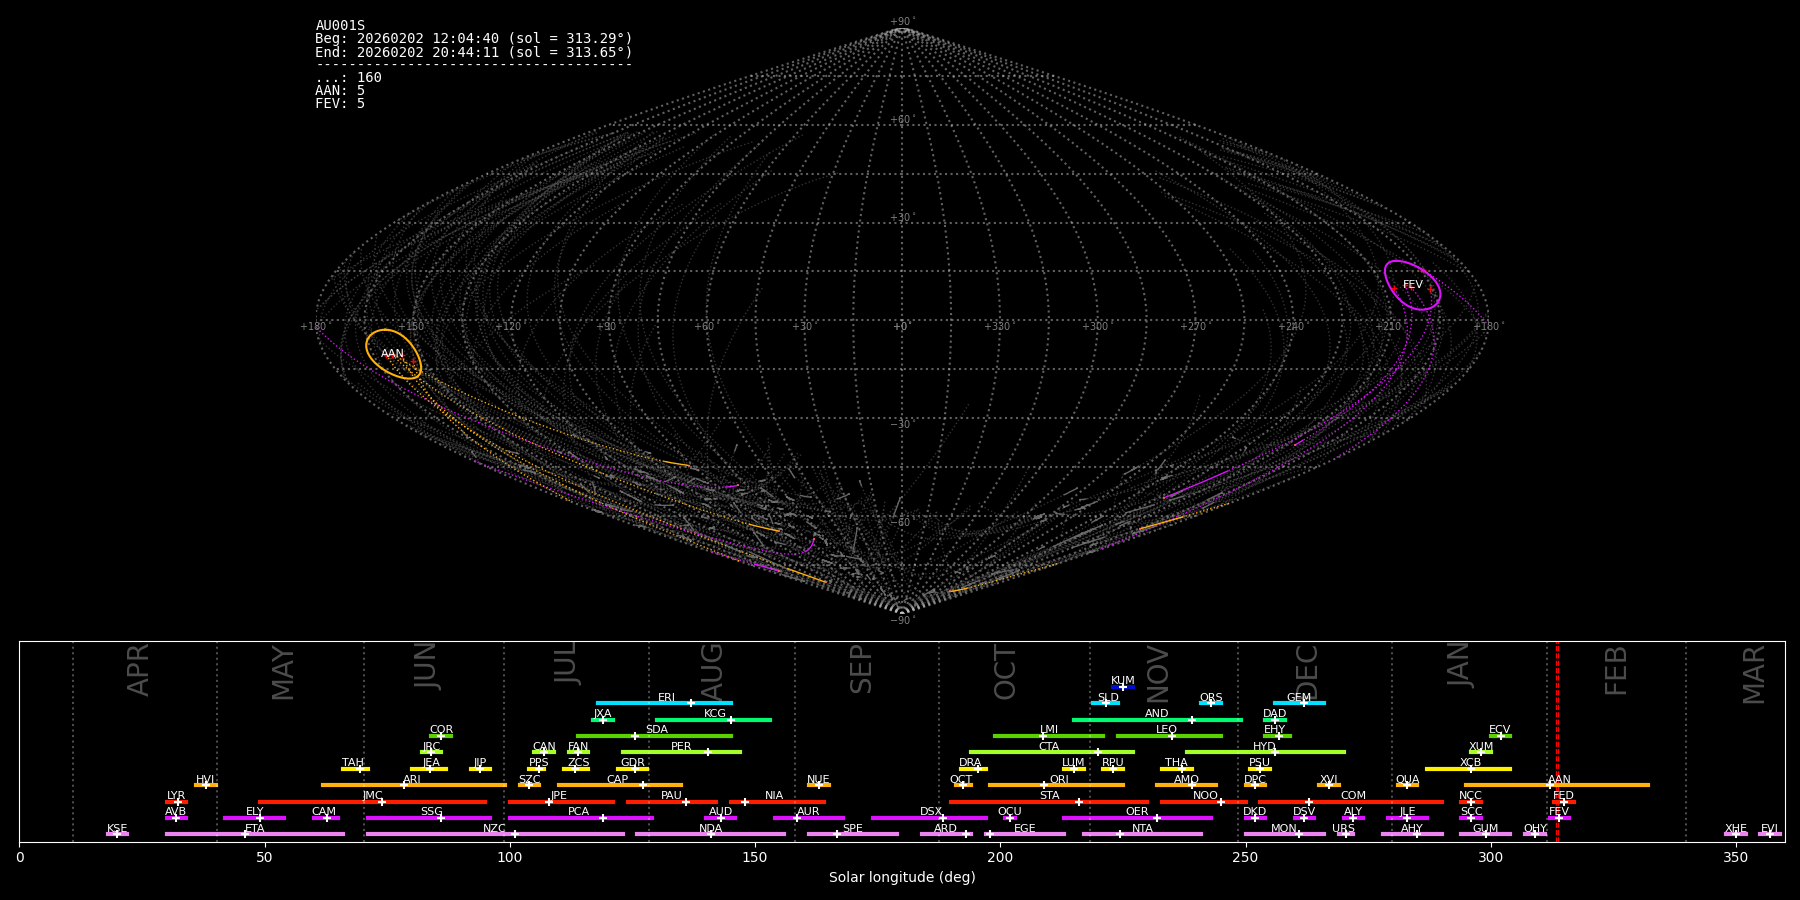Select the QUA shower label
The height and width of the screenshot is (900, 1800).
pyautogui.click(x=1408, y=780)
